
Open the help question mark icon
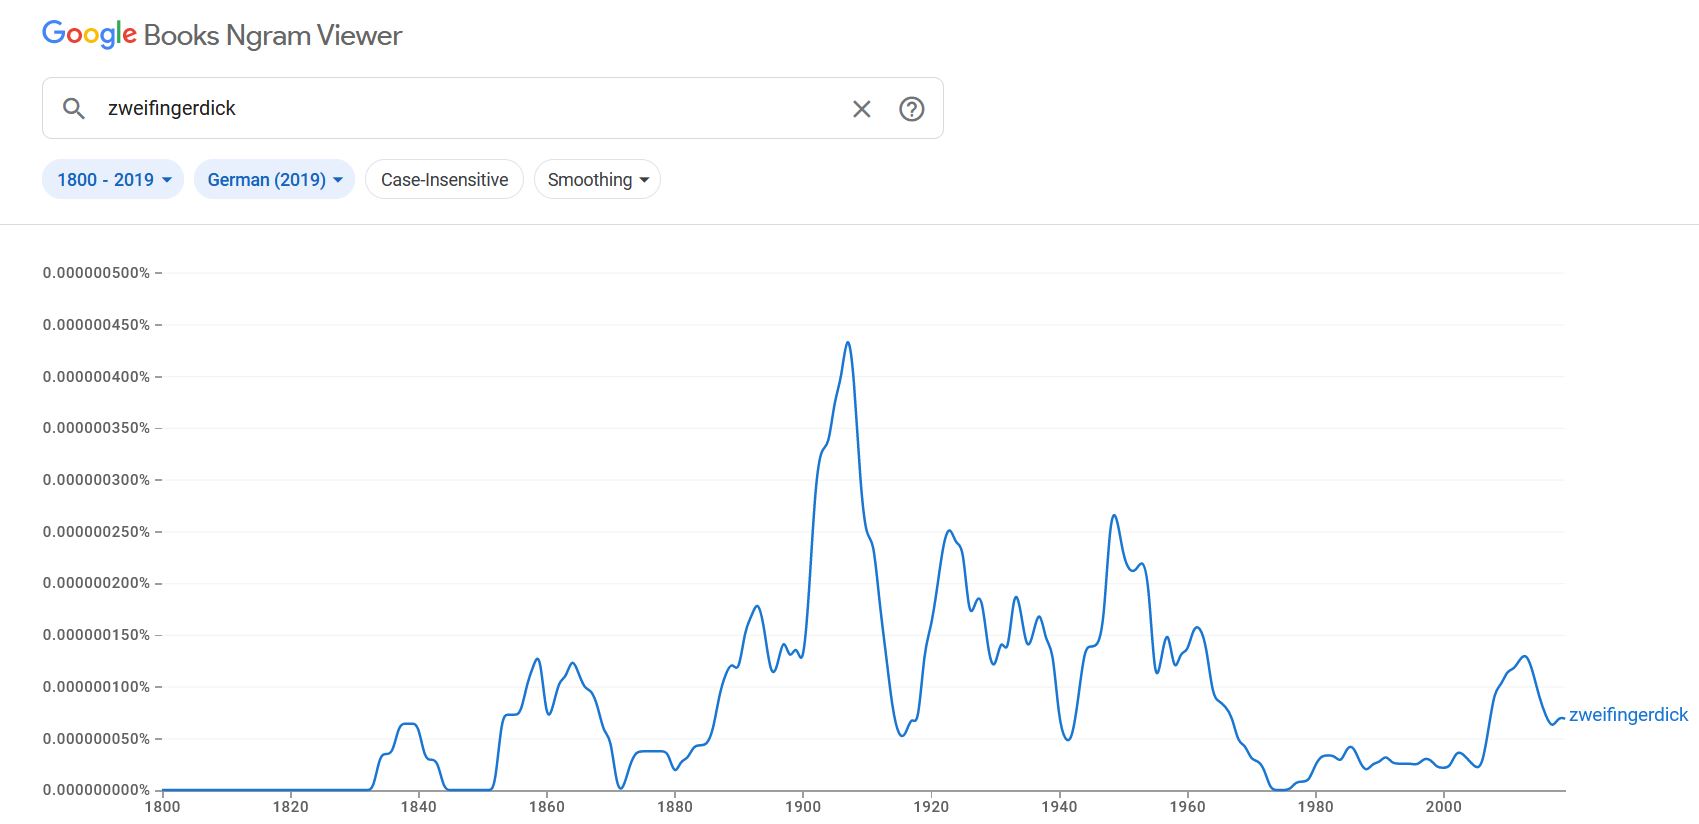click(x=911, y=109)
